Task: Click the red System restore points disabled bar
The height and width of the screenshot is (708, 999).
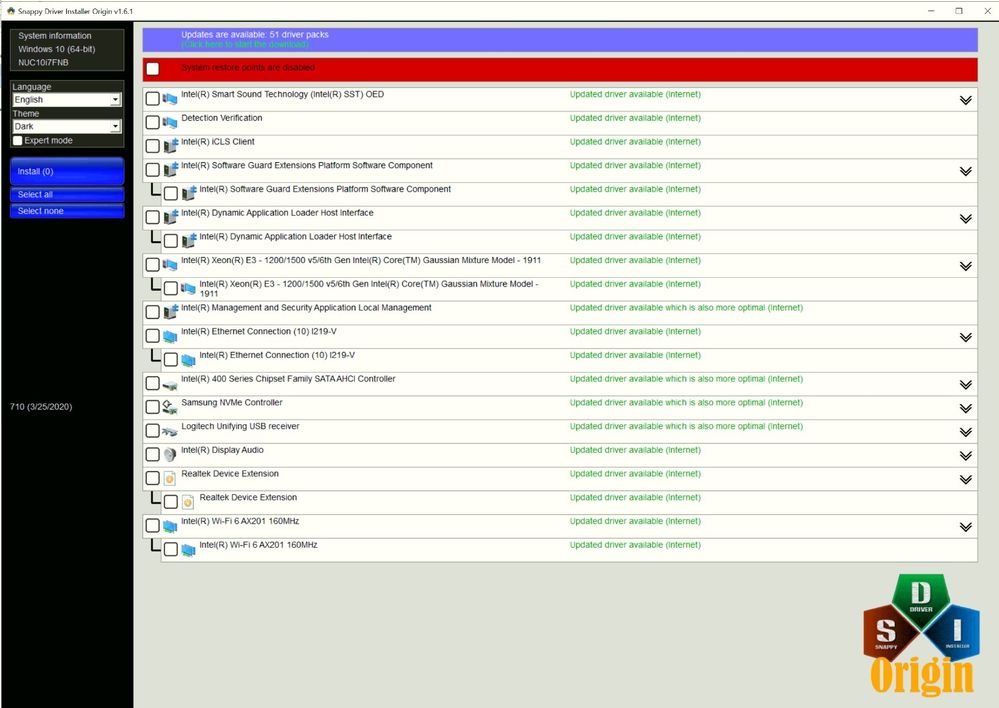Action: coord(560,69)
